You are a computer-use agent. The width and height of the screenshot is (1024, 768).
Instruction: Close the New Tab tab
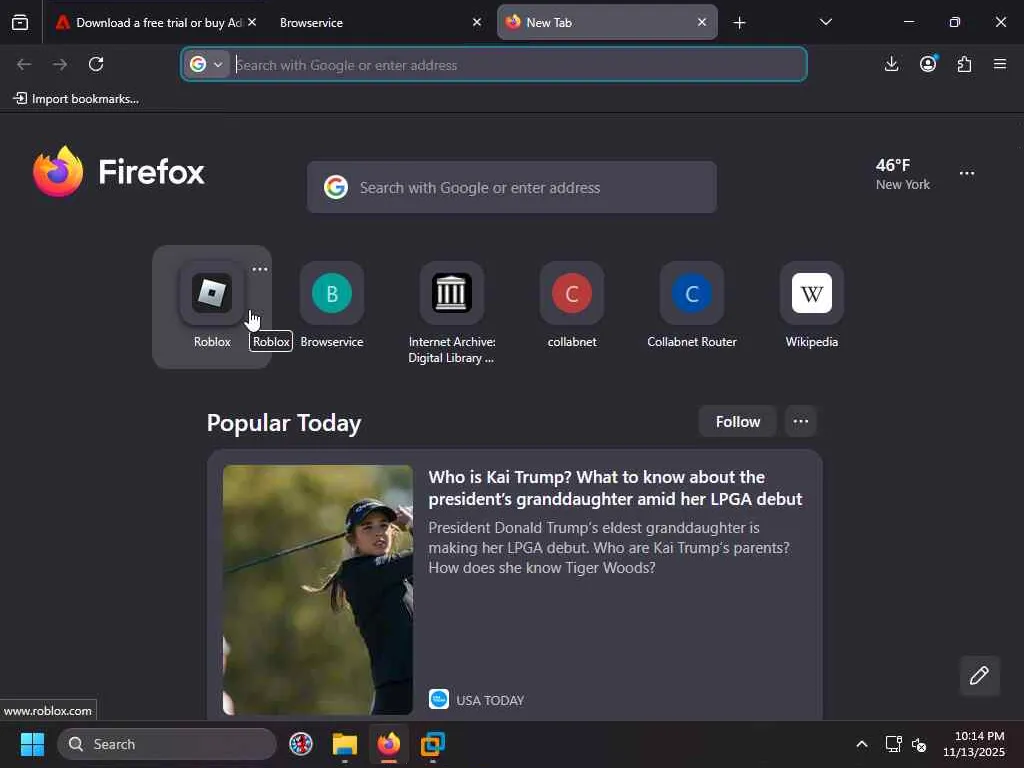click(702, 22)
